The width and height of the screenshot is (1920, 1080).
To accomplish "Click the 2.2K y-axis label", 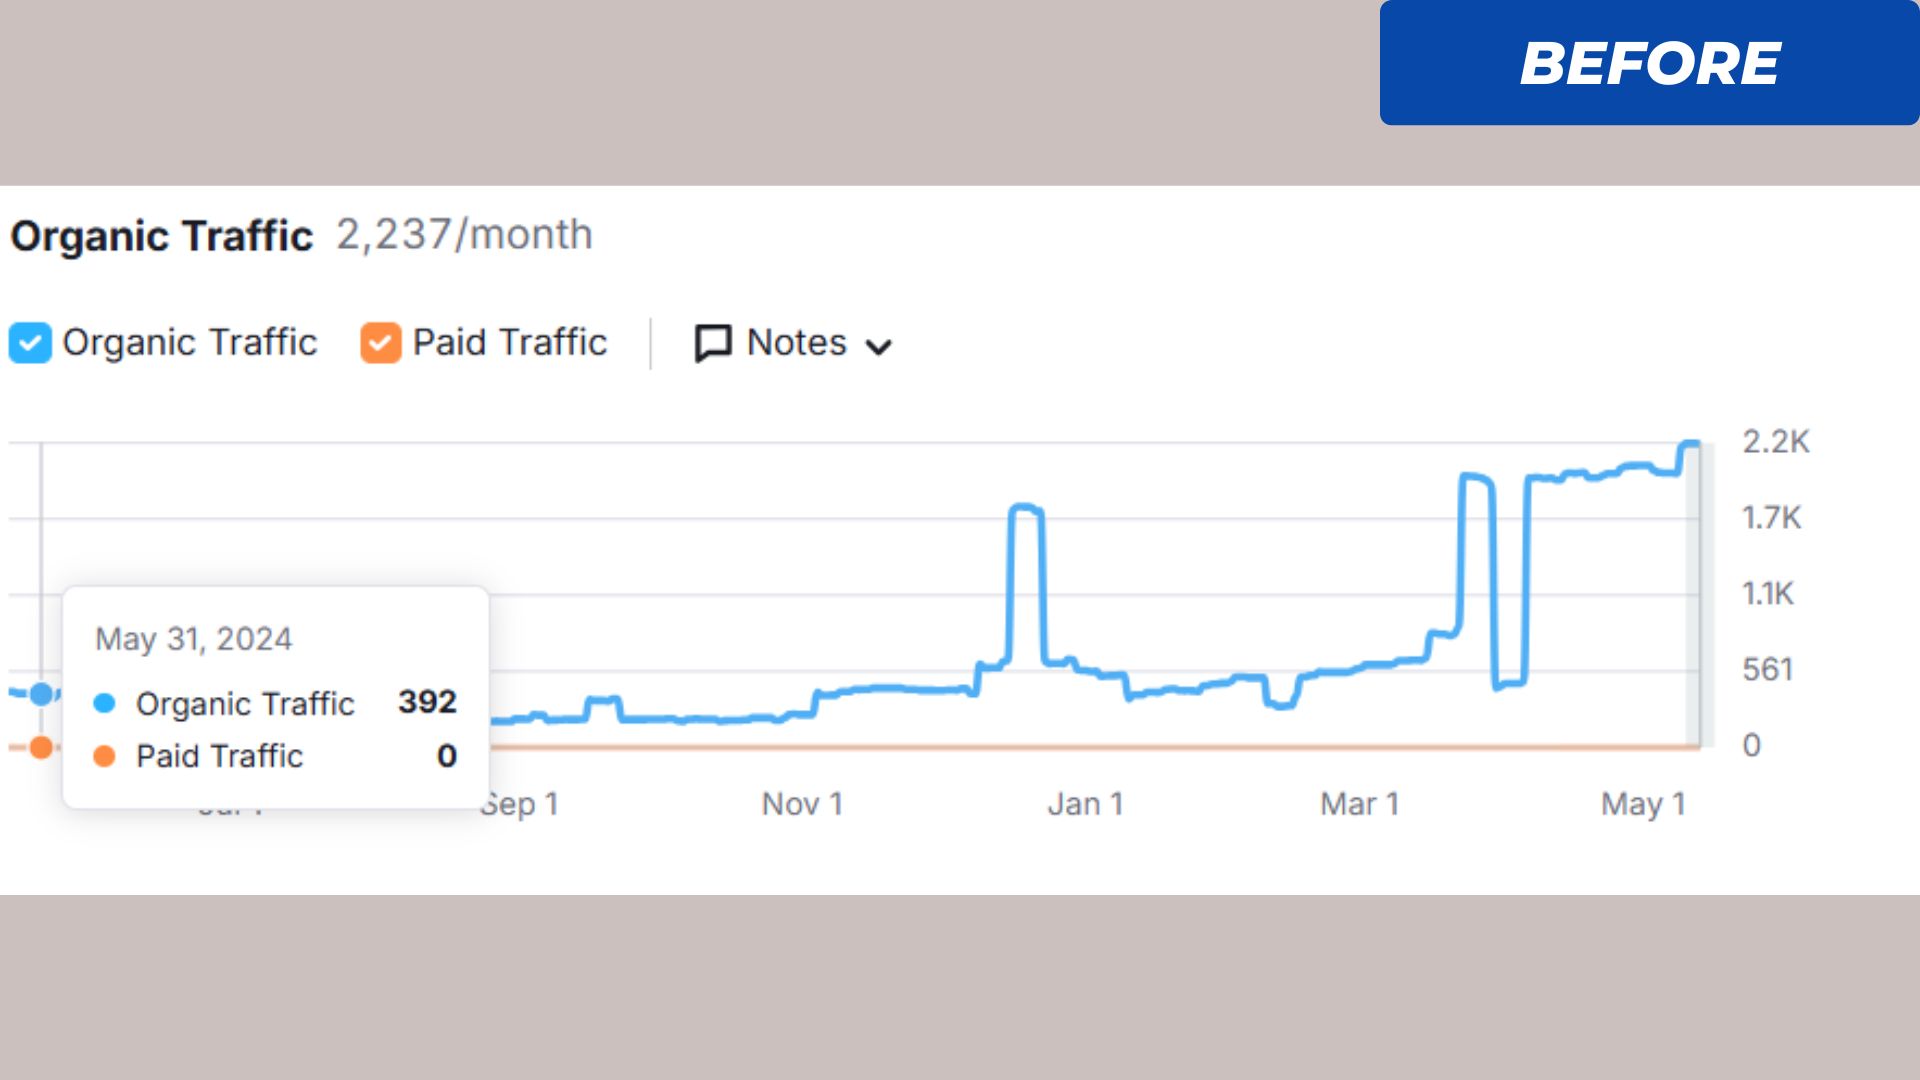I will pyautogui.click(x=1775, y=442).
